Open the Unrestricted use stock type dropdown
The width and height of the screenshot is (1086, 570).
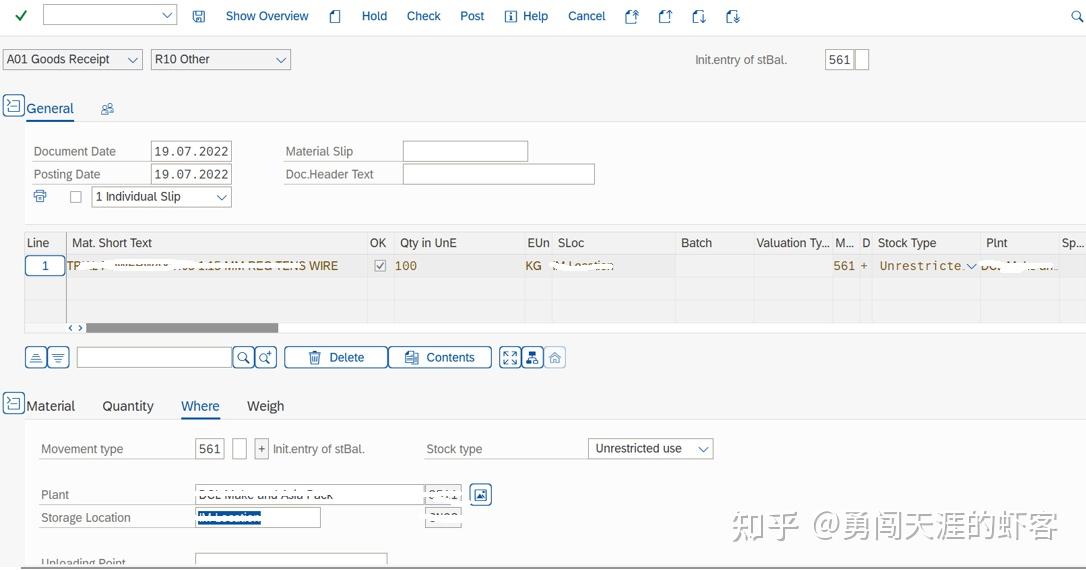[x=650, y=449]
